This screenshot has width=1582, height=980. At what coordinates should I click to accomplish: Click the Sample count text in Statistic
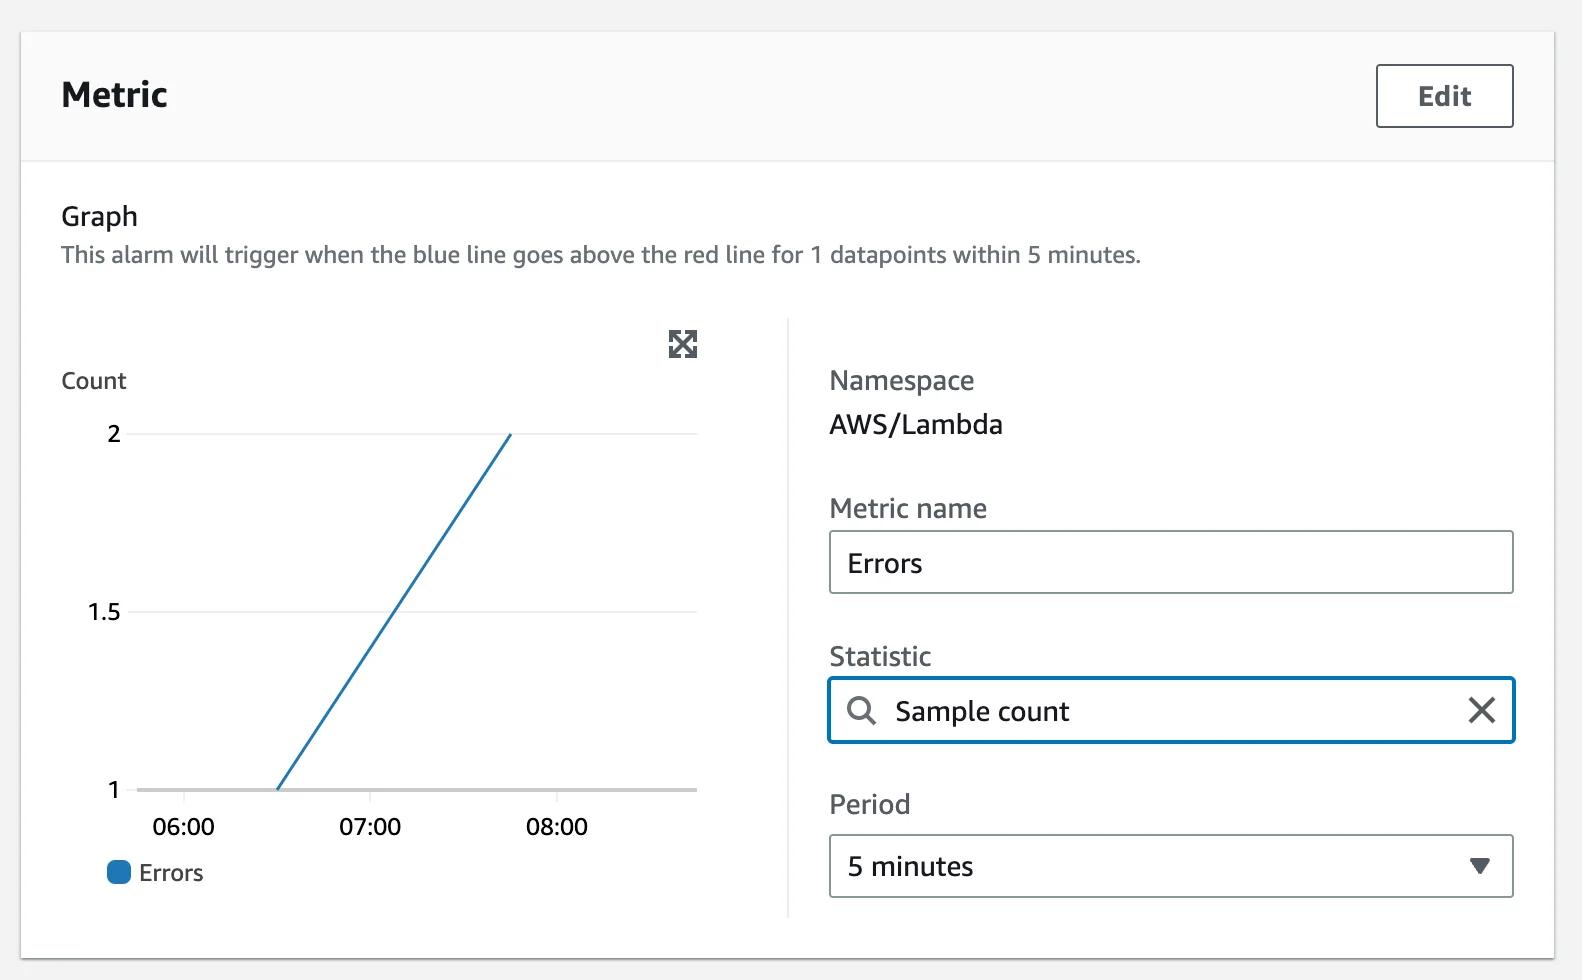pyautogui.click(x=981, y=711)
